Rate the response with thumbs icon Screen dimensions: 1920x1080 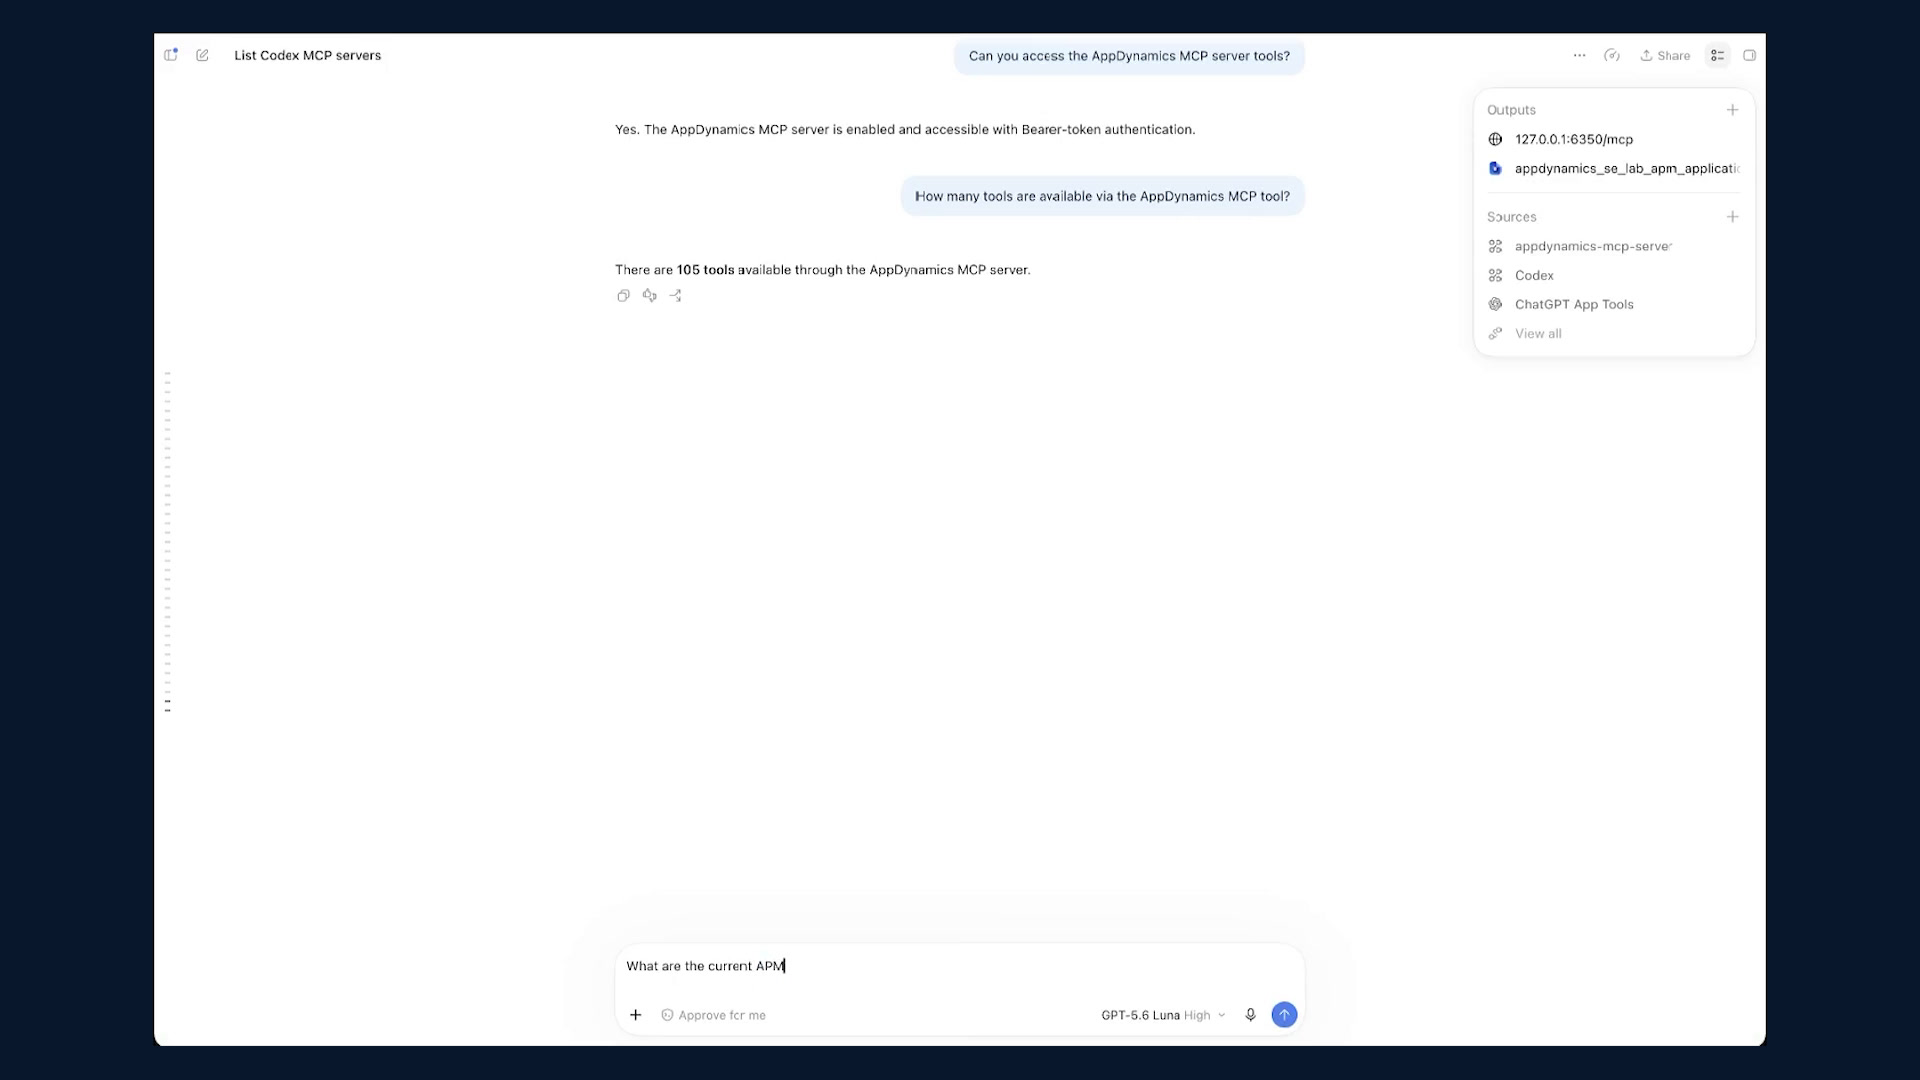[x=649, y=295]
